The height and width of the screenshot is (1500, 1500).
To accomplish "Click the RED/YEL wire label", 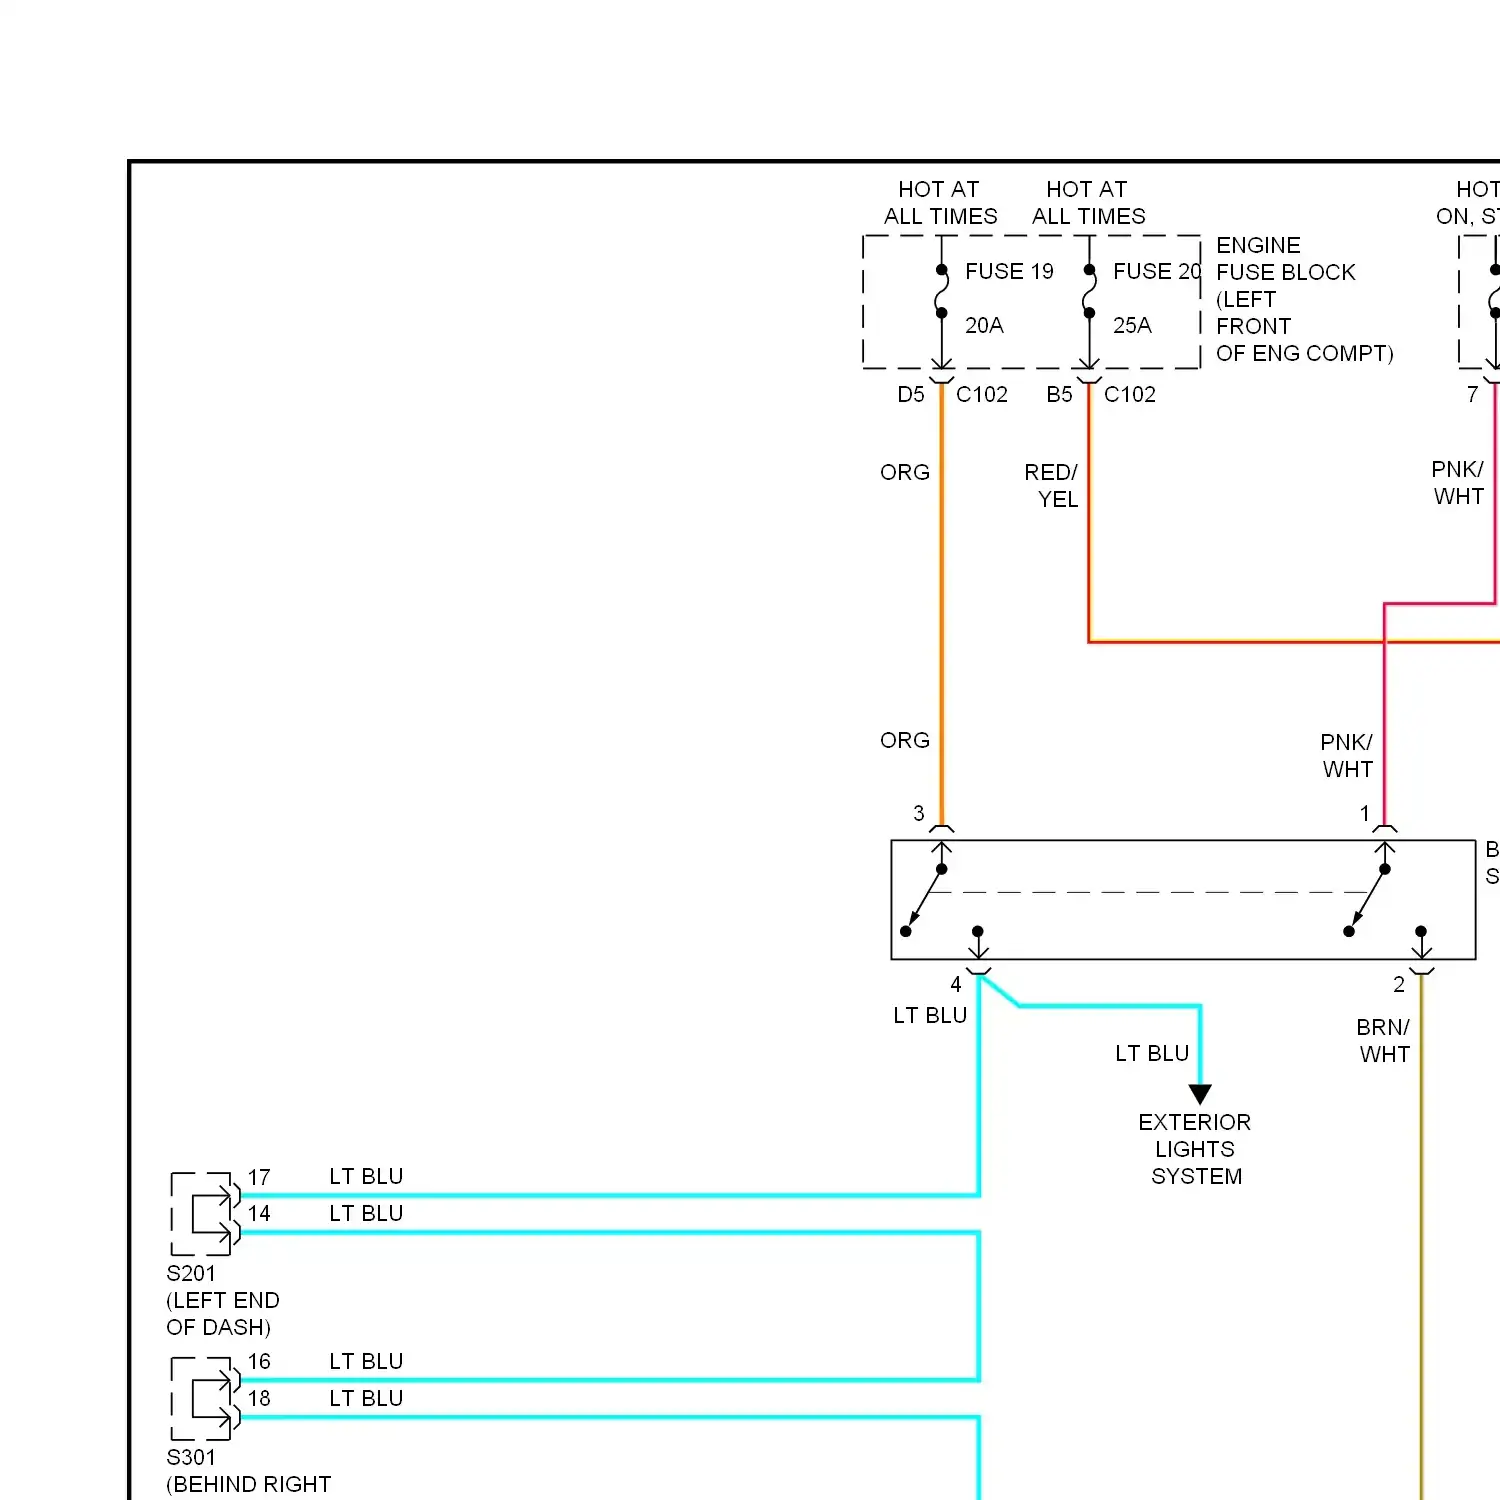I will click(x=1051, y=486).
